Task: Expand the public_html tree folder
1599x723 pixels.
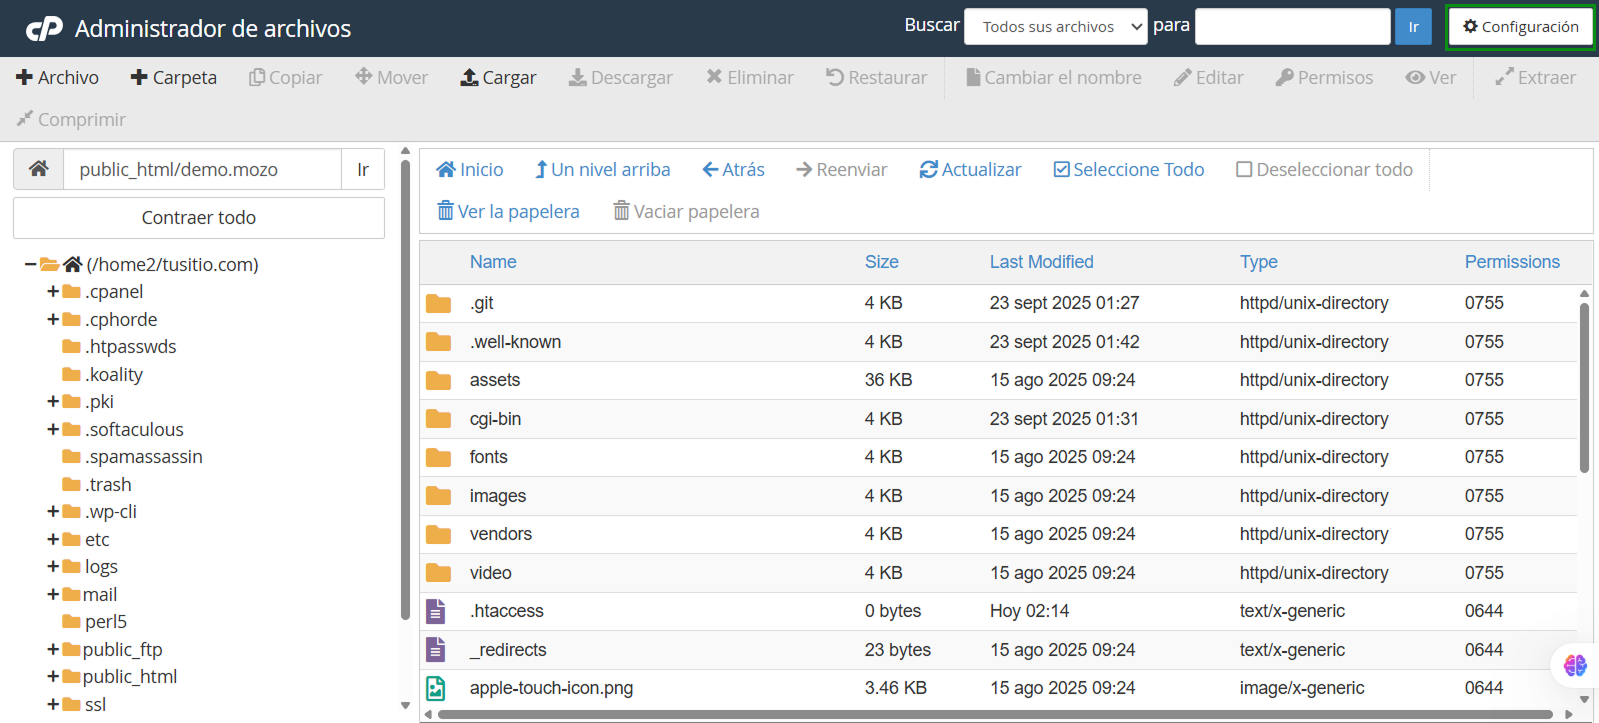Action: coord(53,677)
